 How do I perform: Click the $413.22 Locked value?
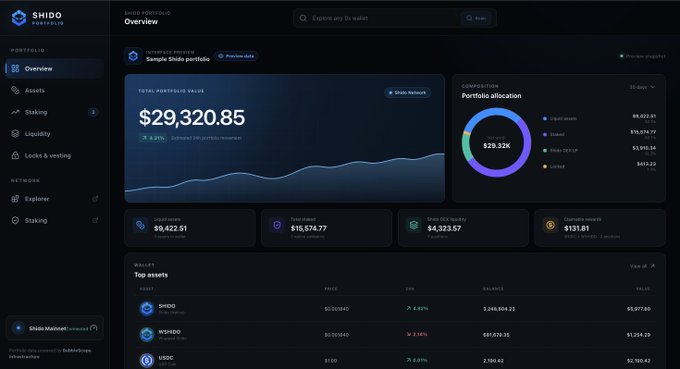point(646,164)
